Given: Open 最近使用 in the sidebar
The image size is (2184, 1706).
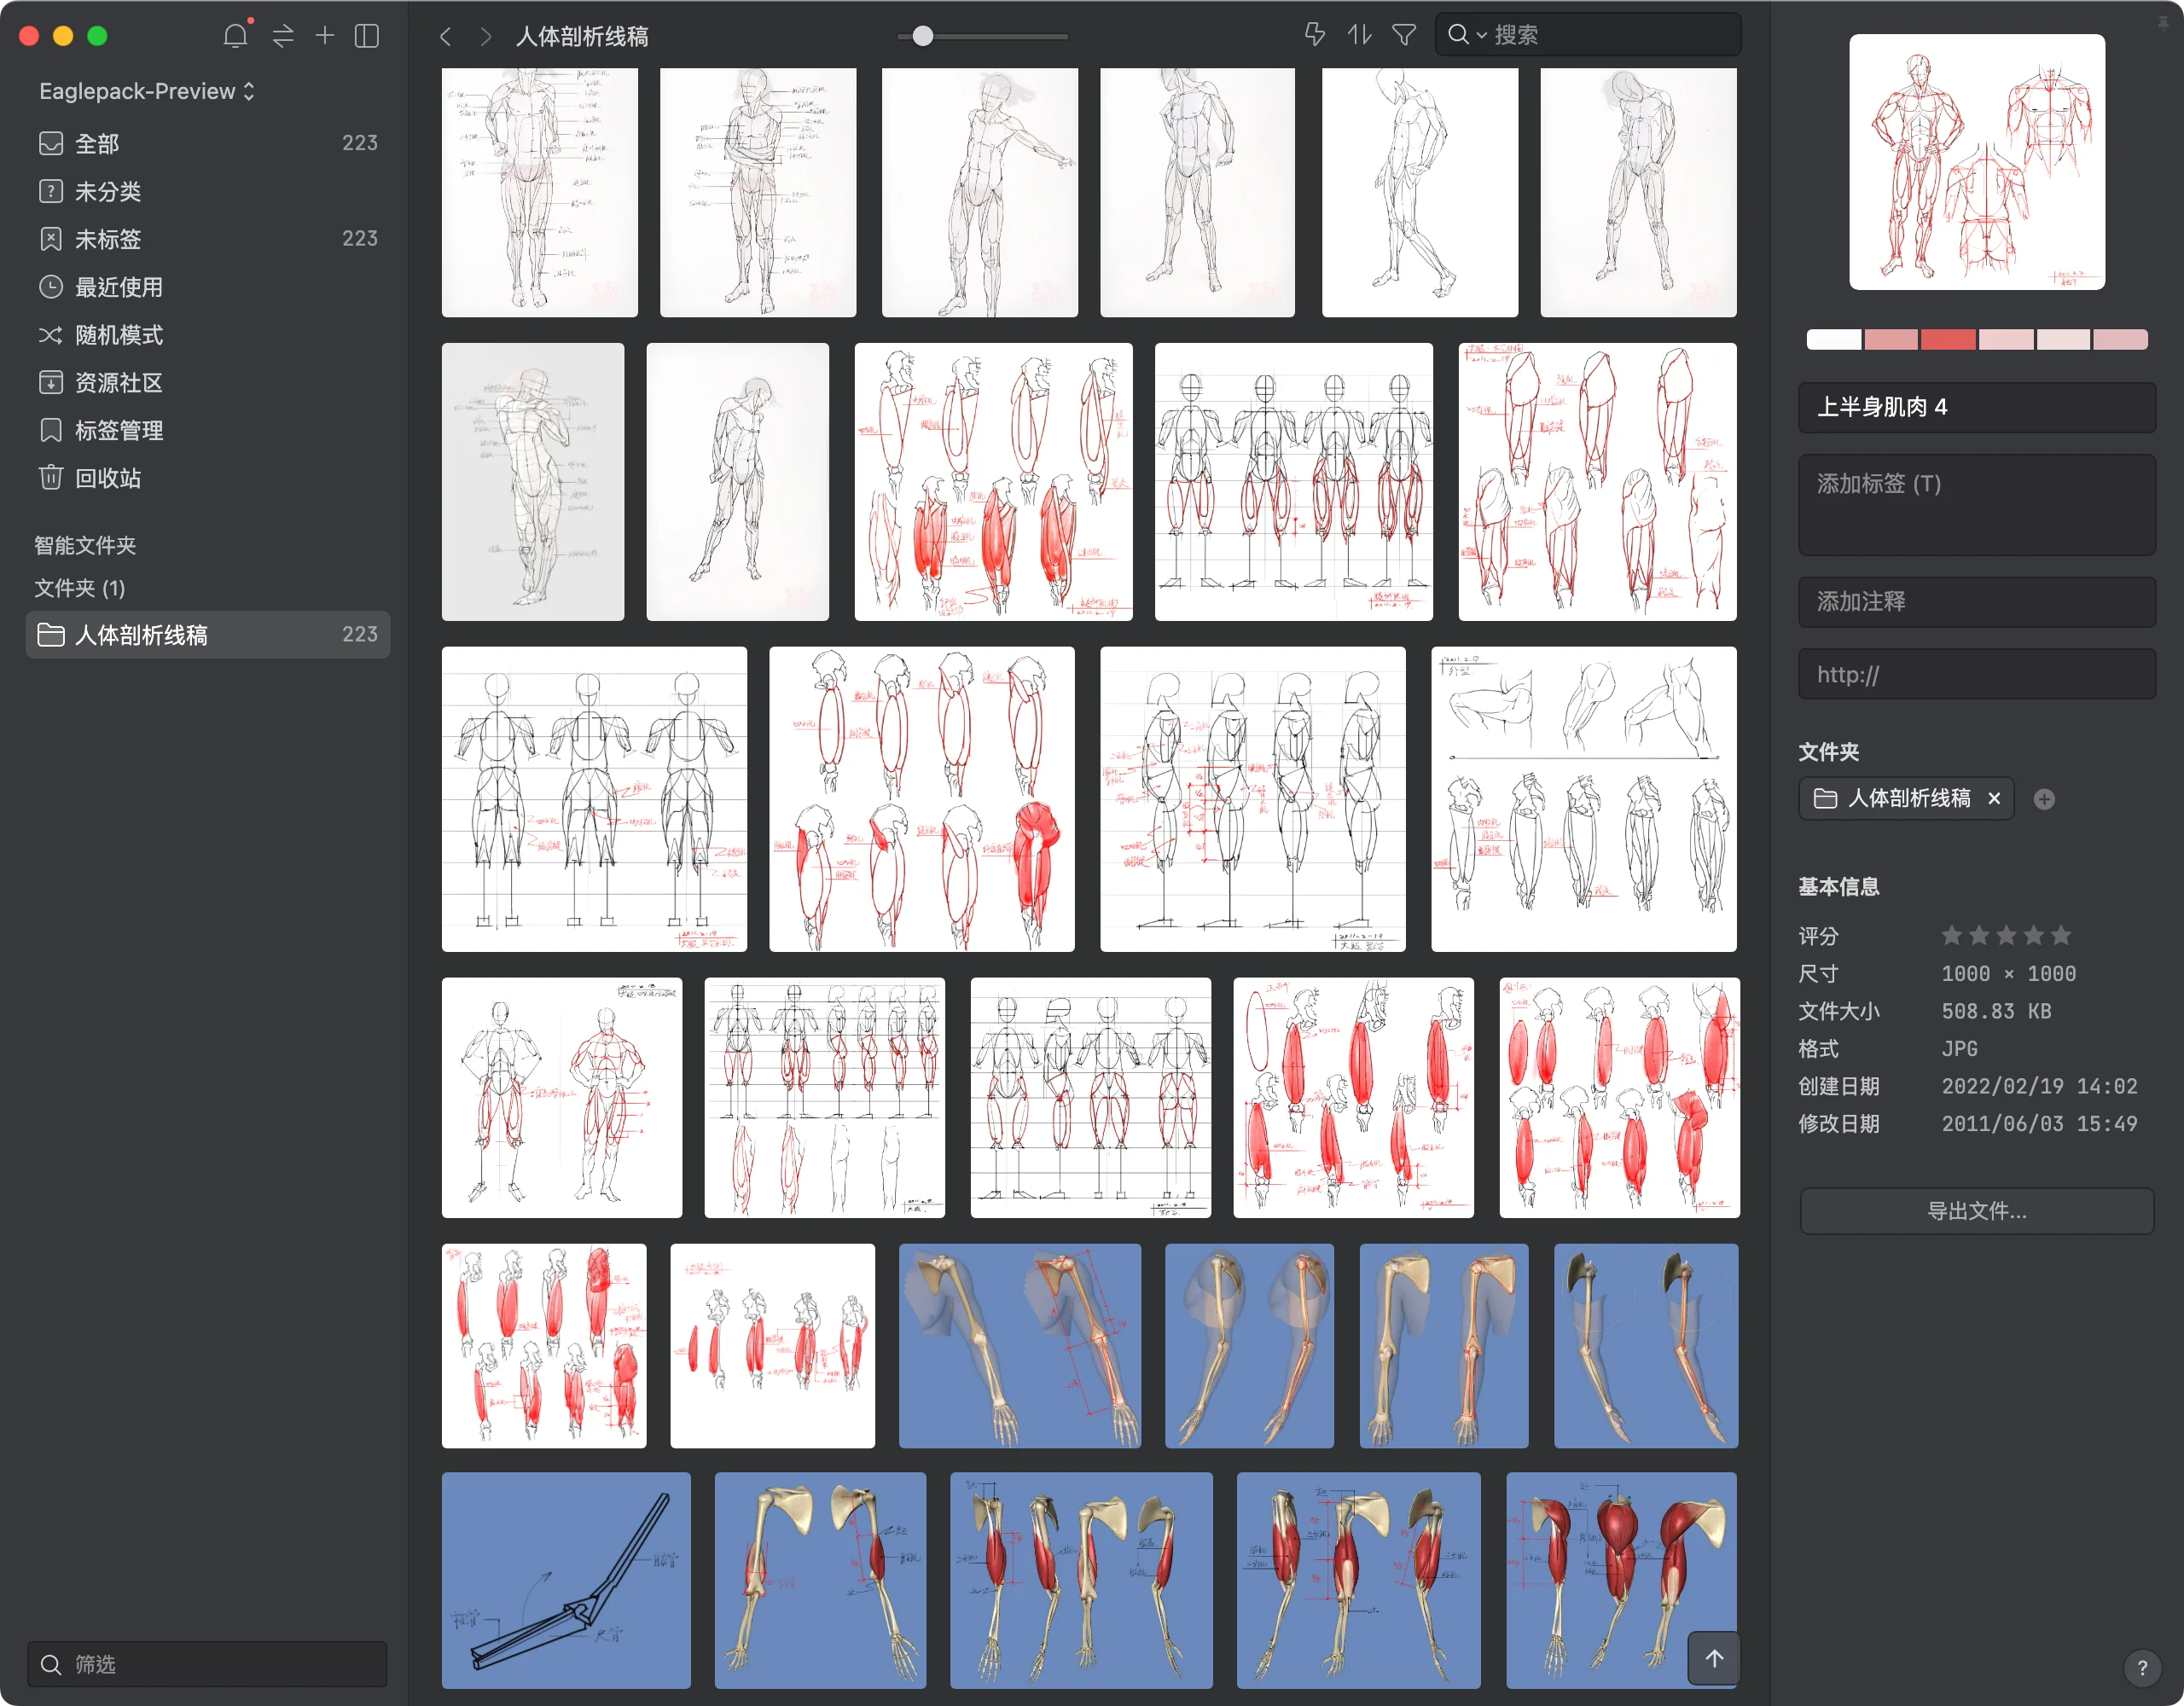Looking at the screenshot, I should pos(208,287).
